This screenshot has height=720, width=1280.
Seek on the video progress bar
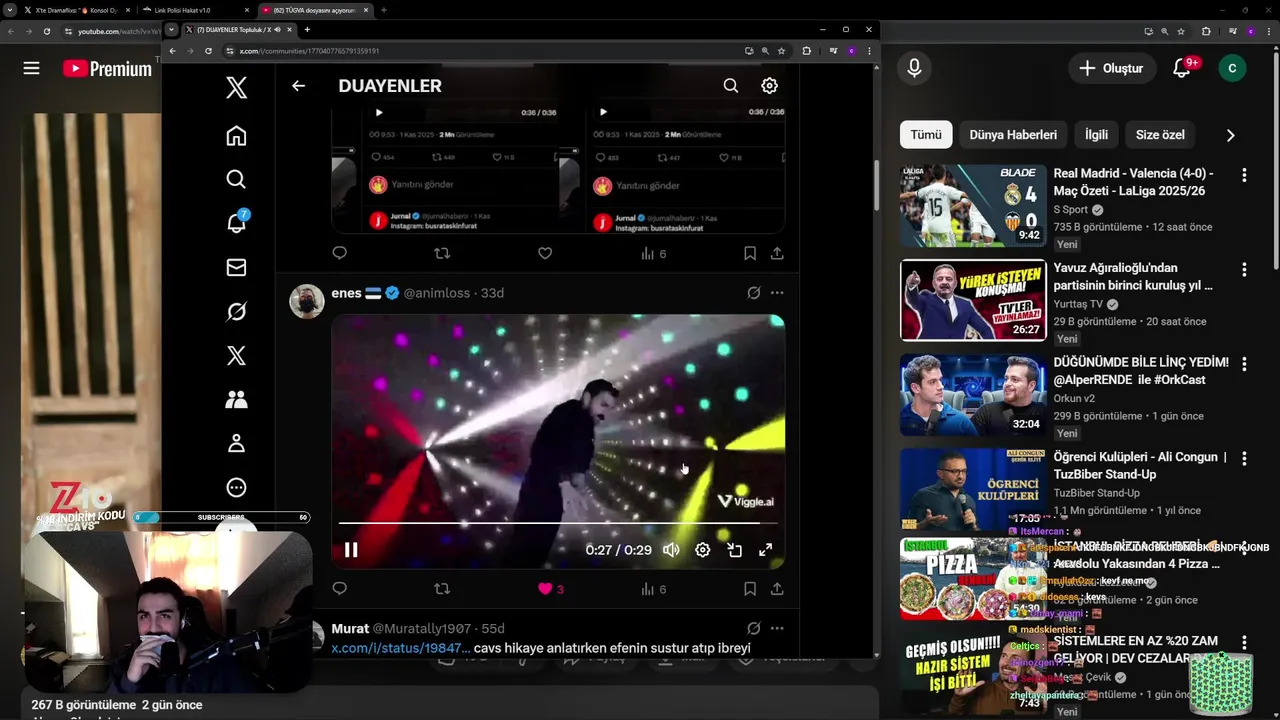point(557,523)
